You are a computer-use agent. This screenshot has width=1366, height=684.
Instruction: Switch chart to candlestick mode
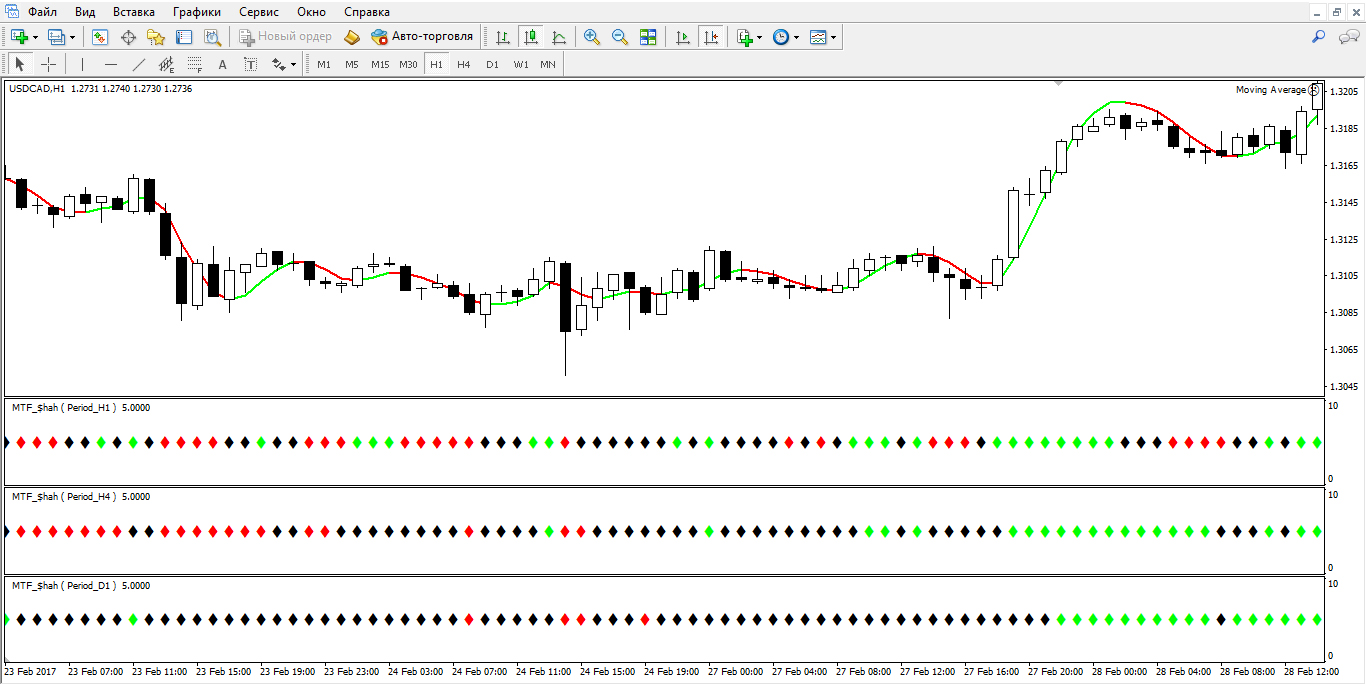[530, 37]
